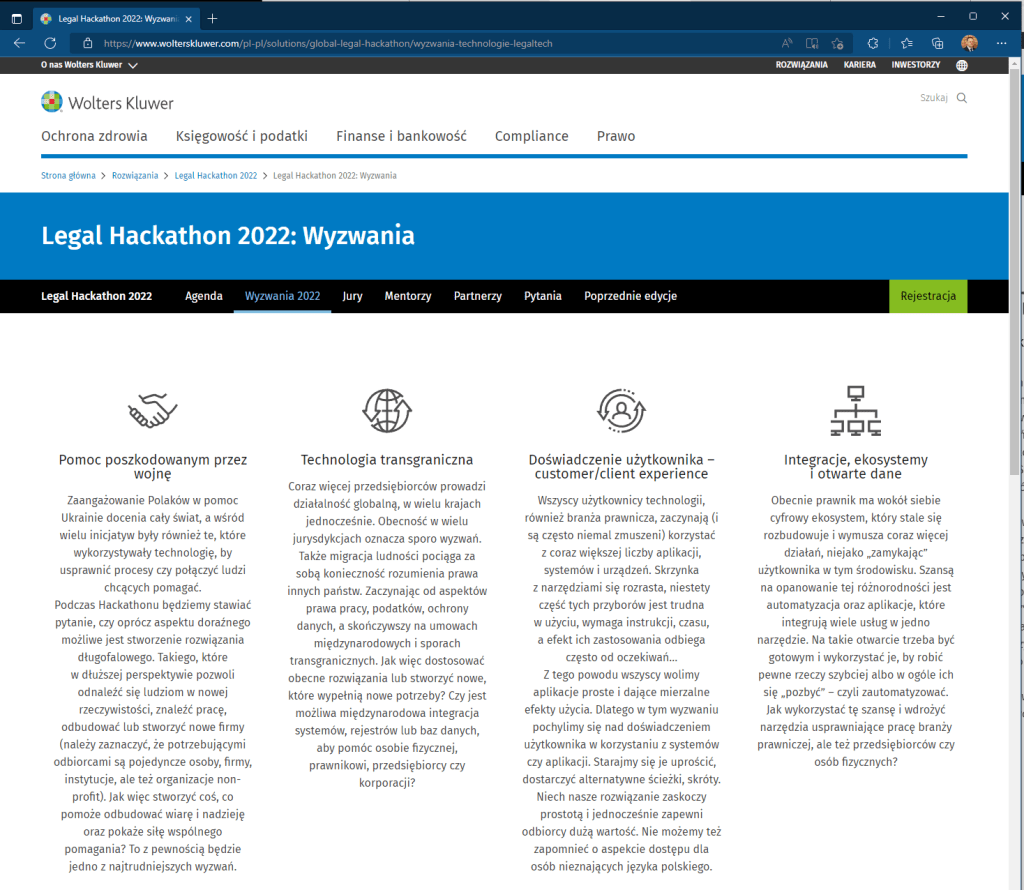This screenshot has height=890, width=1024.
Task: Click the globe language selector icon
Action: 961,65
